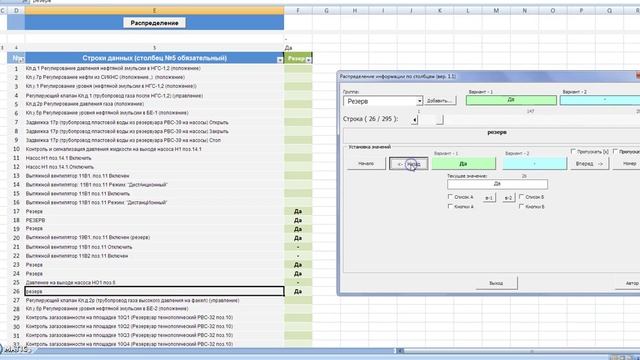Image resolution: width=640 pixels, height=360 pixels.
Task: Click cell 'Насос Н1 поз.14.1 Отключить' in row 12
Action: pyautogui.click(x=154, y=167)
